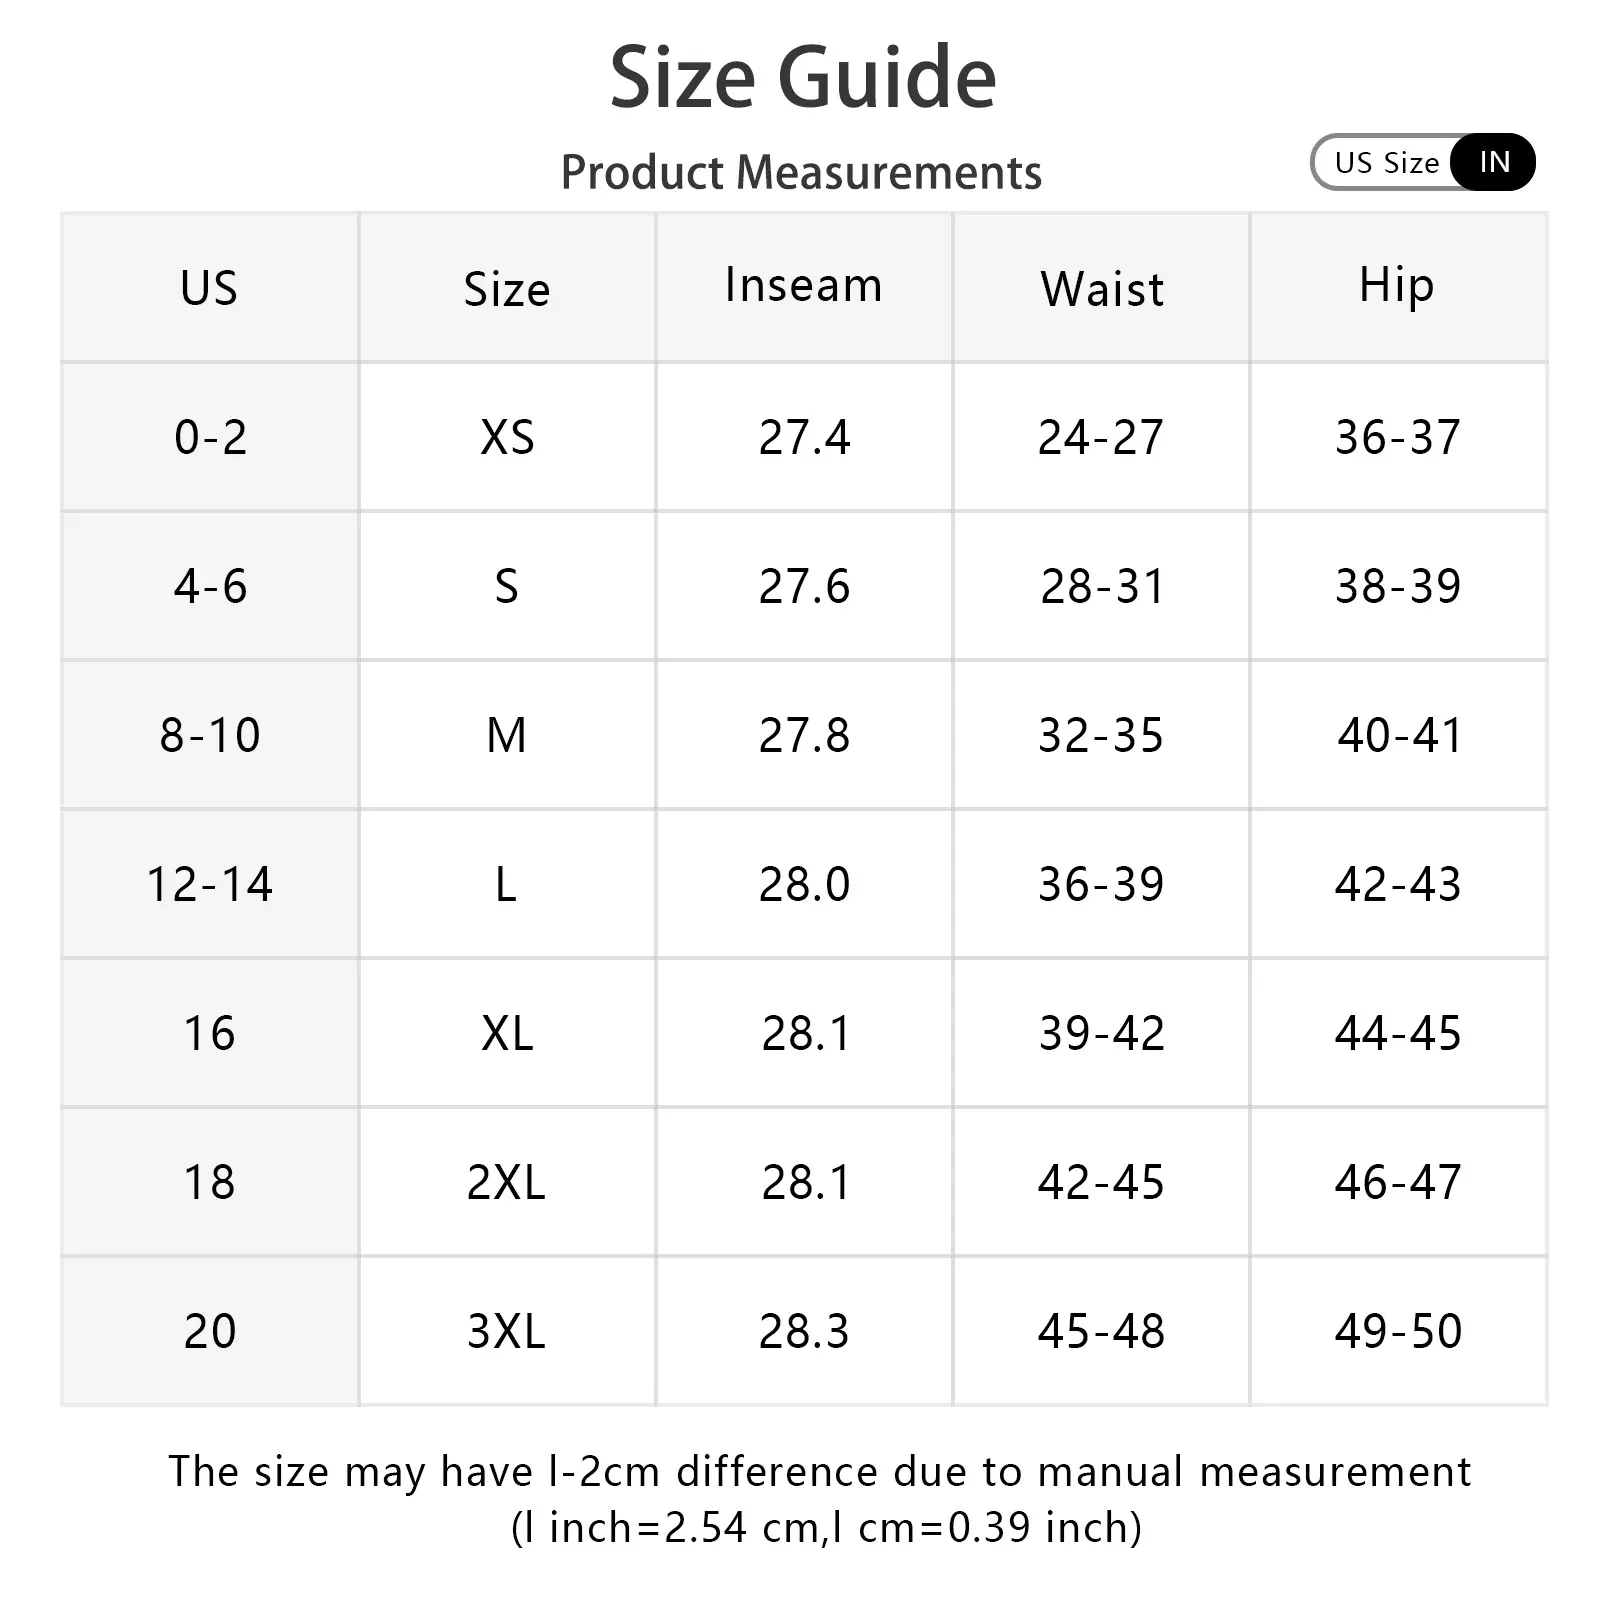The height and width of the screenshot is (1600, 1600).
Task: Select the 24-27 waist cell
Action: [1101, 437]
